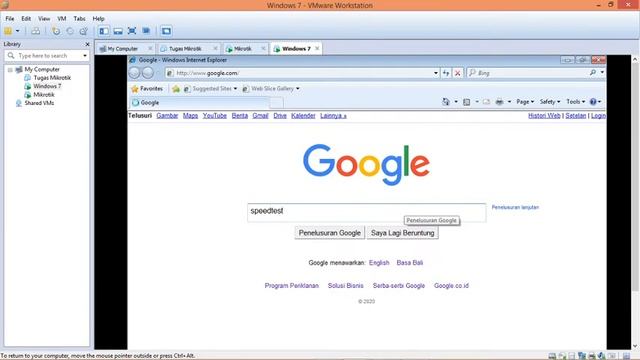Select Shared VMs in library tree
640x360 pixels.
coord(39,103)
